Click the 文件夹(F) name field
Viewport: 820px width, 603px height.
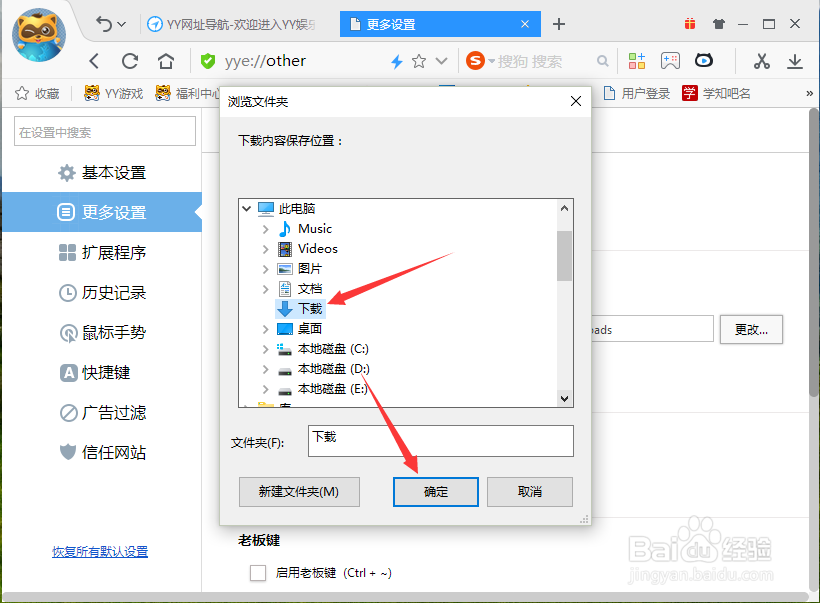click(x=441, y=441)
